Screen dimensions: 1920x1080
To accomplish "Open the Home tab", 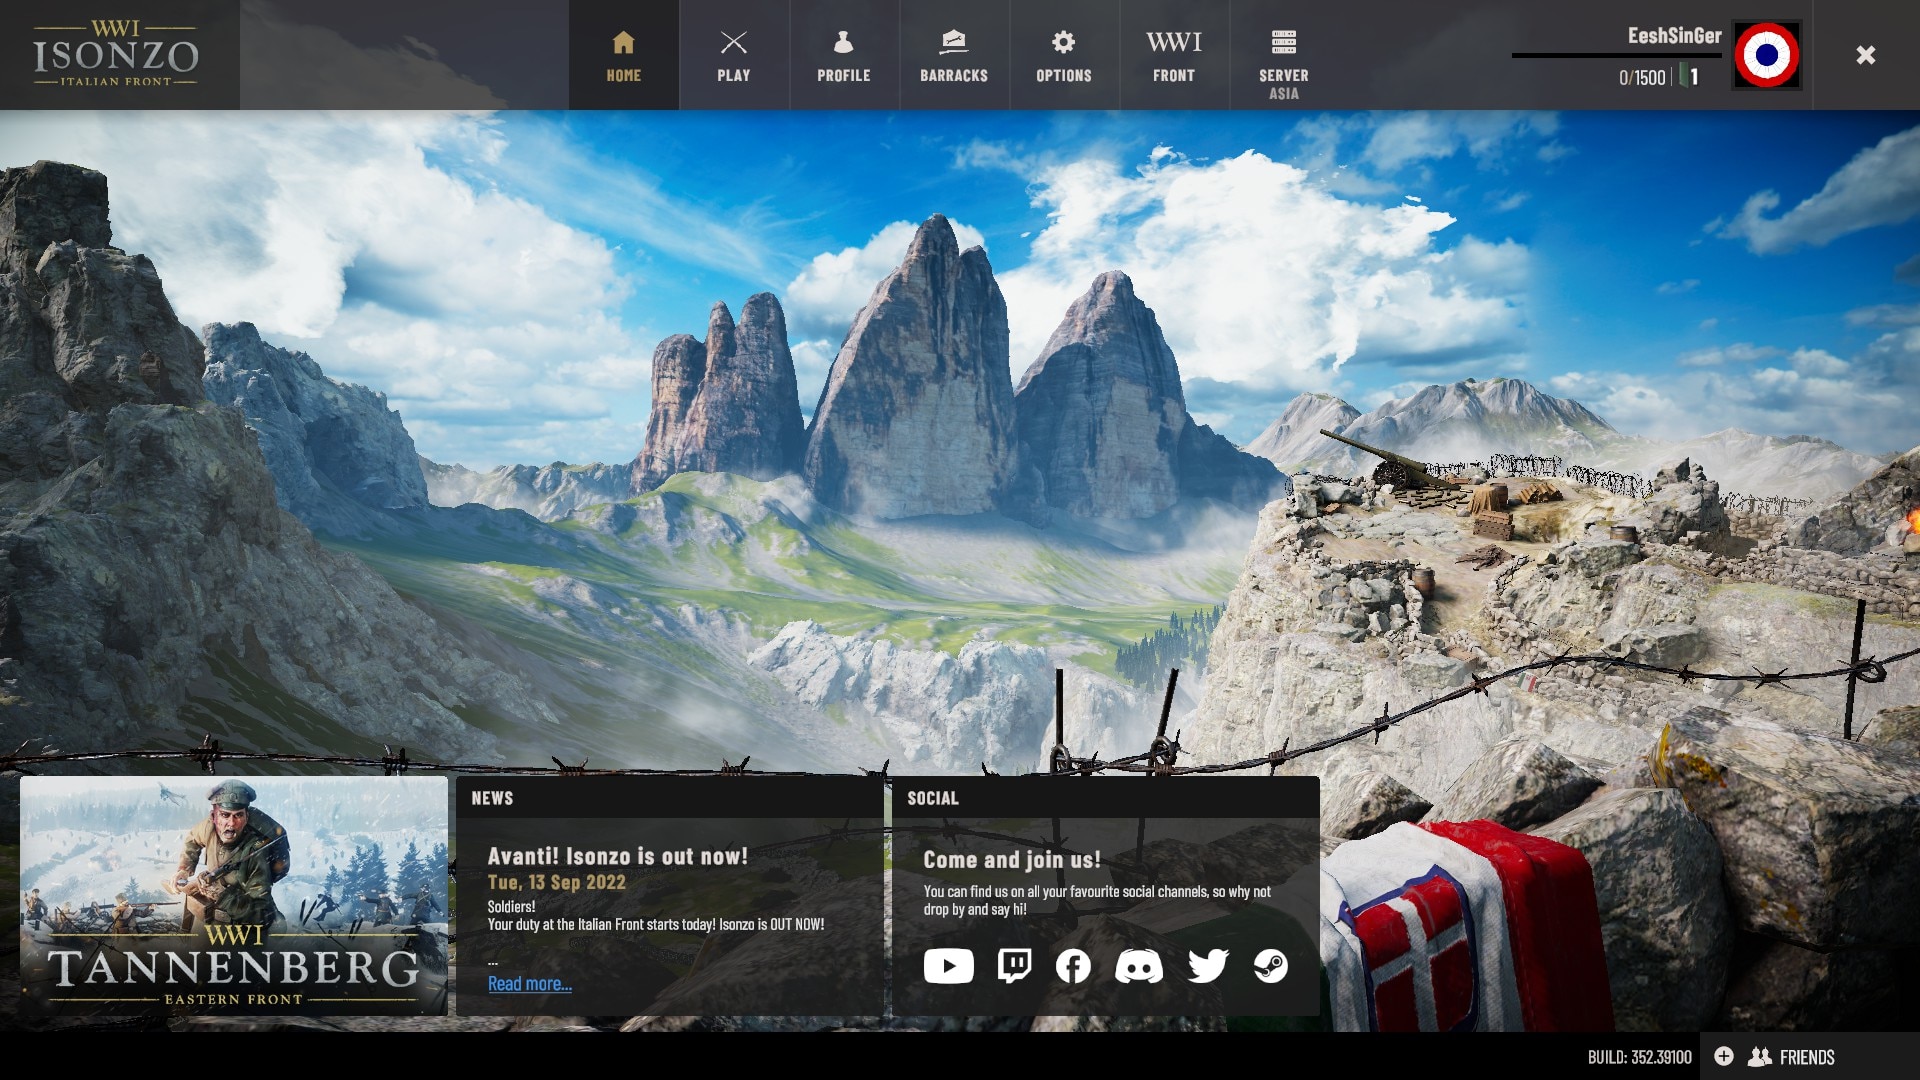I will click(x=624, y=55).
